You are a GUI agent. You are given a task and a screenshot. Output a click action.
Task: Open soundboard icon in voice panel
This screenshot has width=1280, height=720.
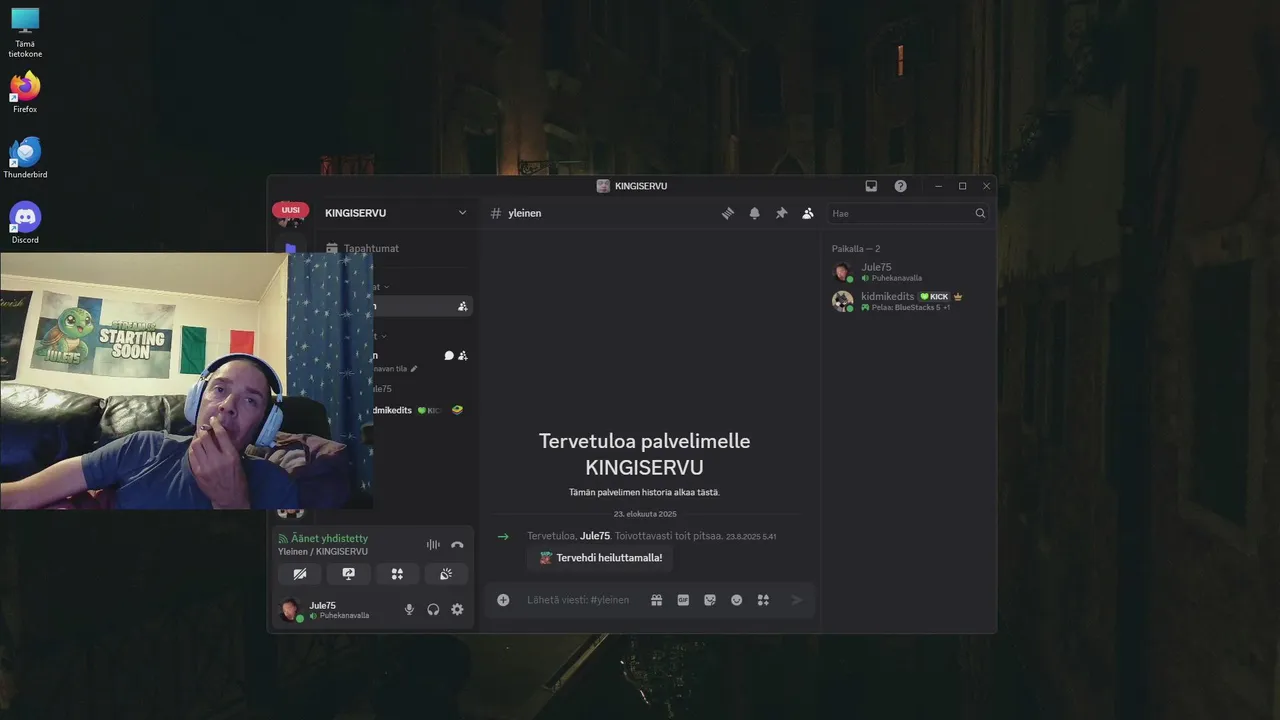coord(446,574)
